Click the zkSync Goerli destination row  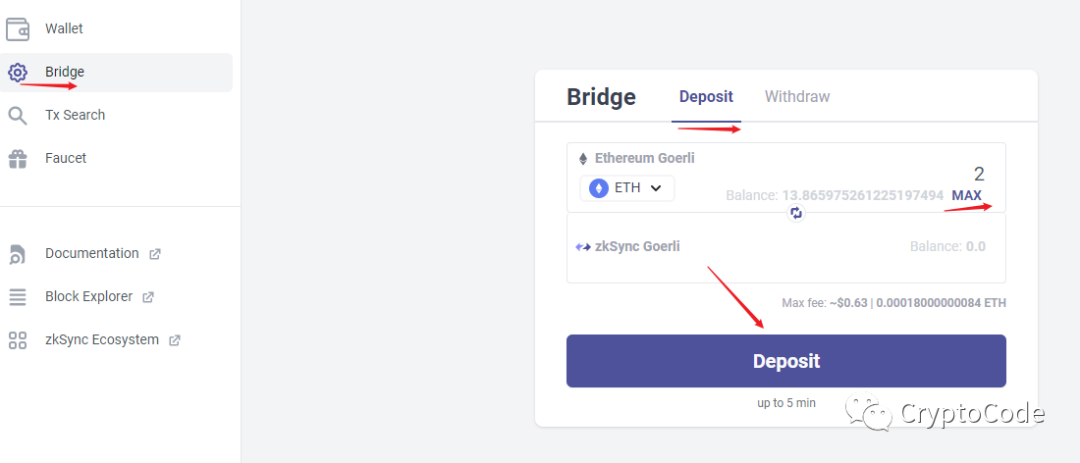786,247
